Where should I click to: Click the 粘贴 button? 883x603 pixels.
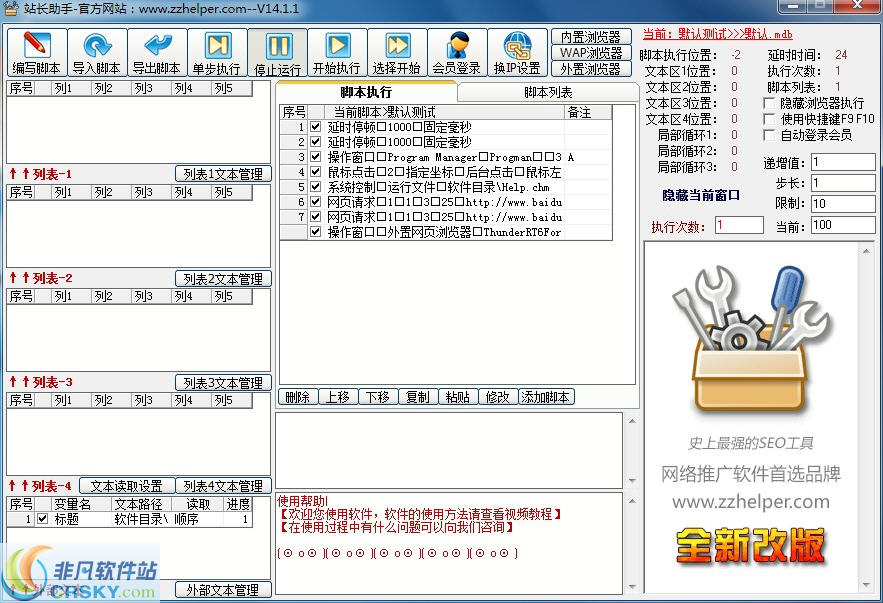458,397
